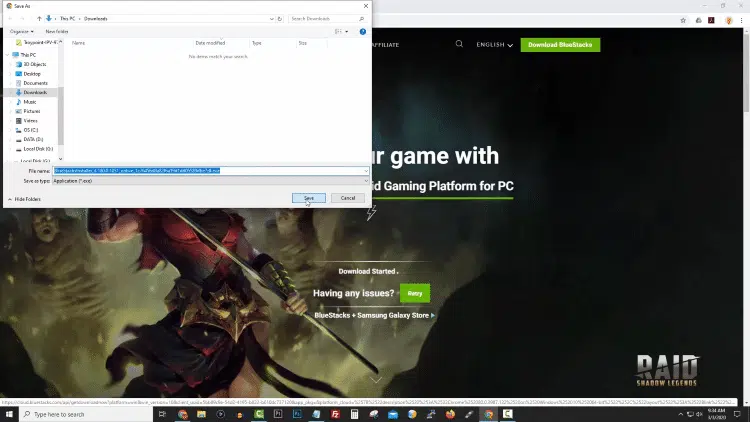Select Videos folder in tree

30,121
